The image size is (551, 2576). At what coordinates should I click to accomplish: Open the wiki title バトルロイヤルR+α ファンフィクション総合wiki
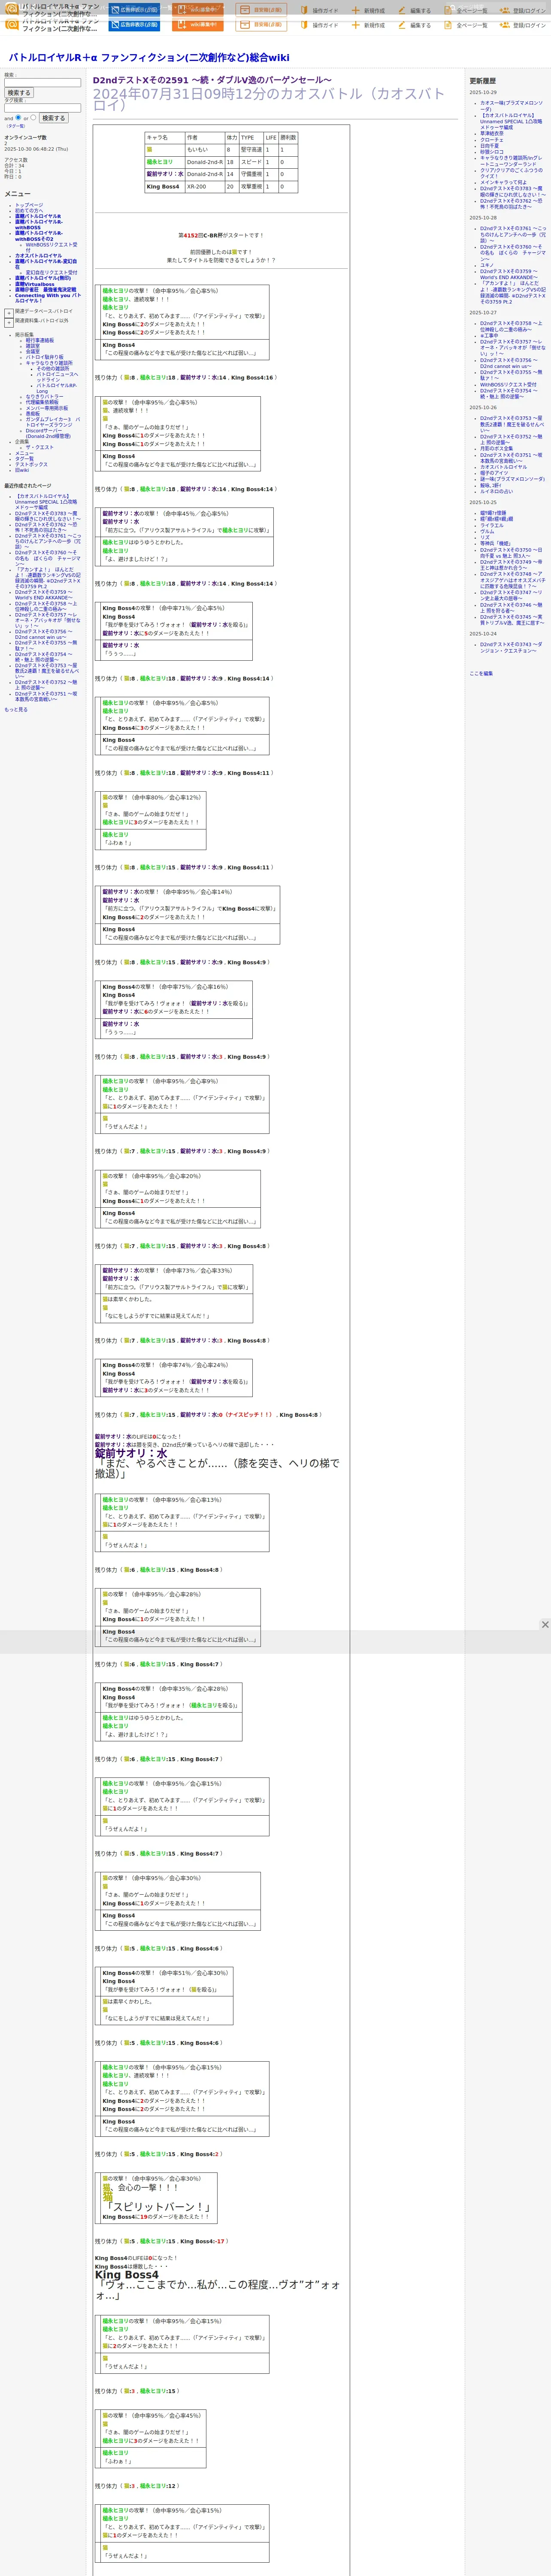[x=149, y=58]
